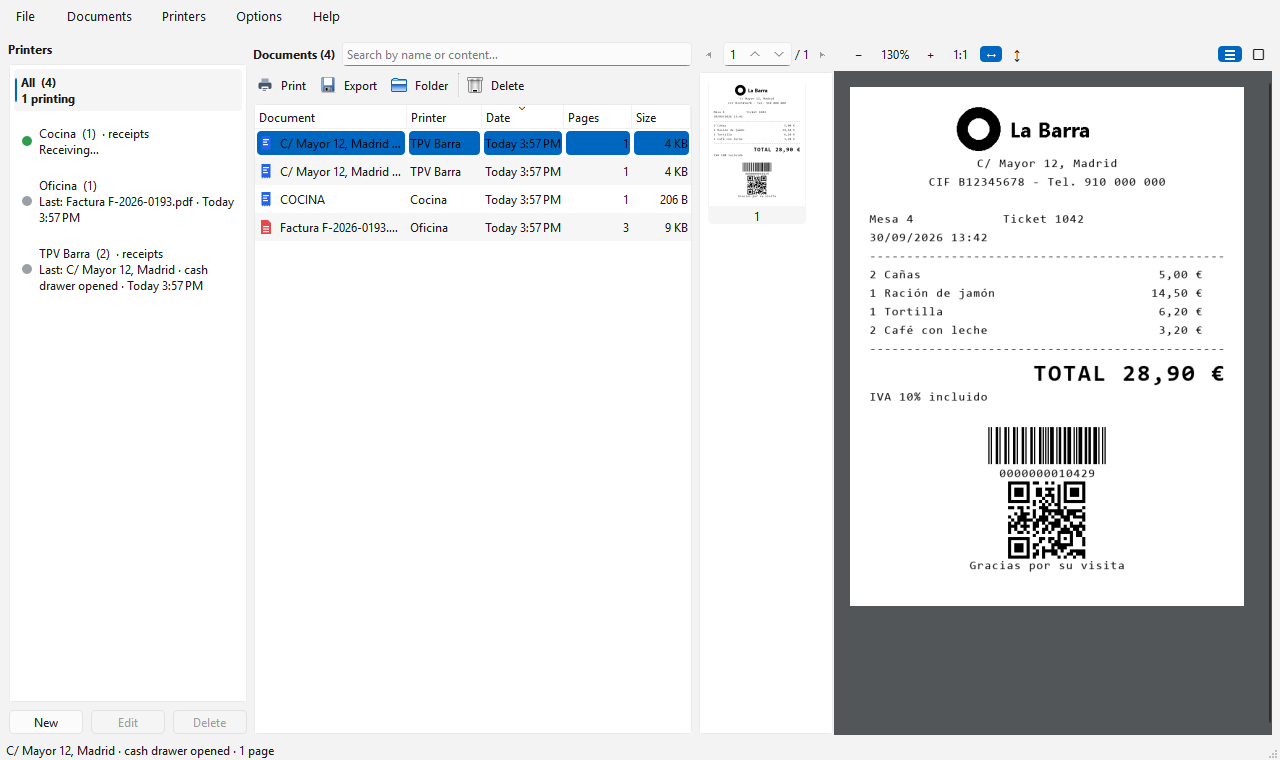Jump to the last page of preview
This screenshot has width=1280, height=760.
point(822,55)
